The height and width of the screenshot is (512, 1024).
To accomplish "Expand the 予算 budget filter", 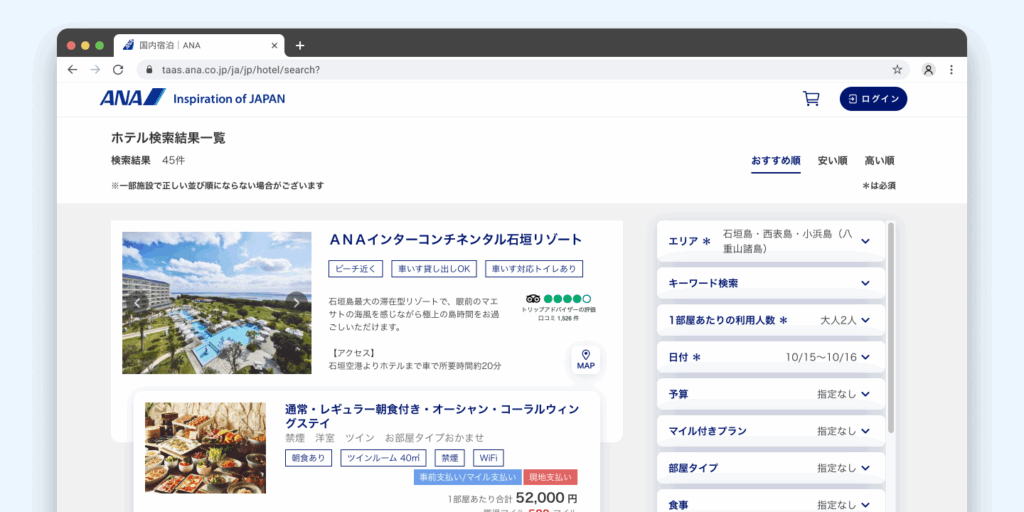I will [x=771, y=394].
